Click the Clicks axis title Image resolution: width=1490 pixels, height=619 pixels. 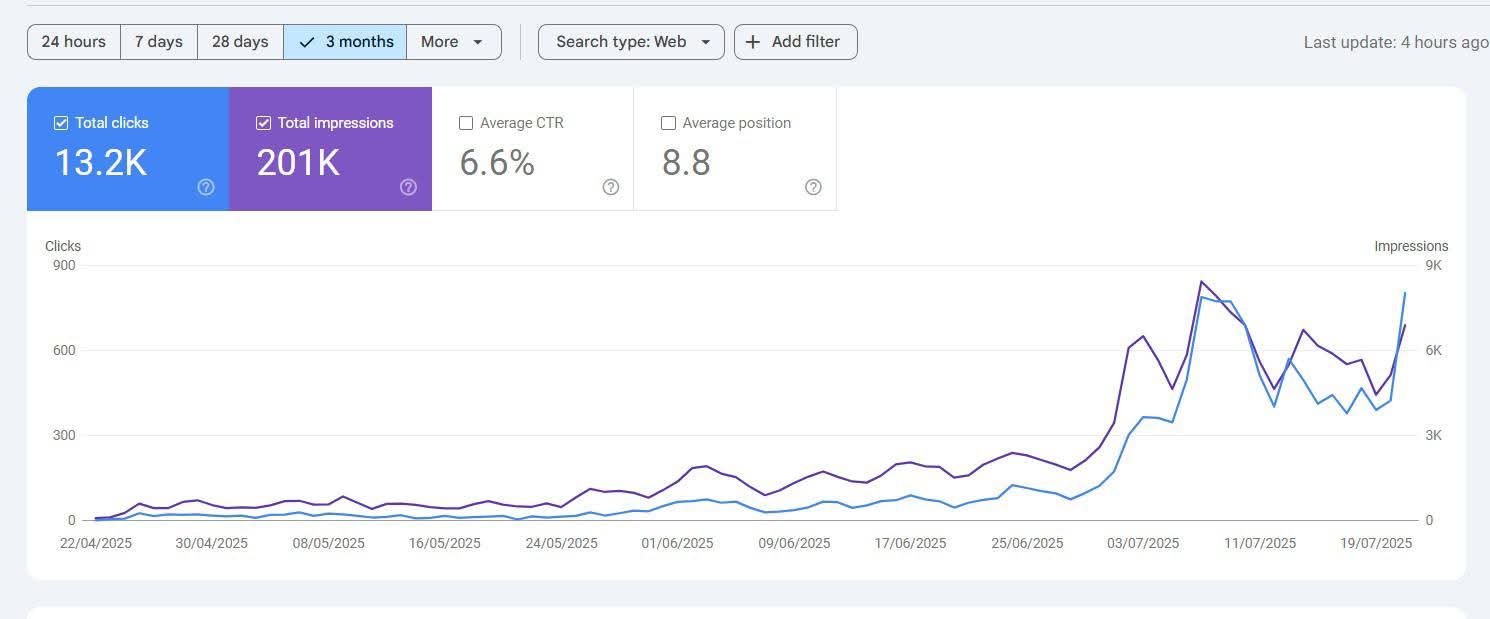(63, 246)
